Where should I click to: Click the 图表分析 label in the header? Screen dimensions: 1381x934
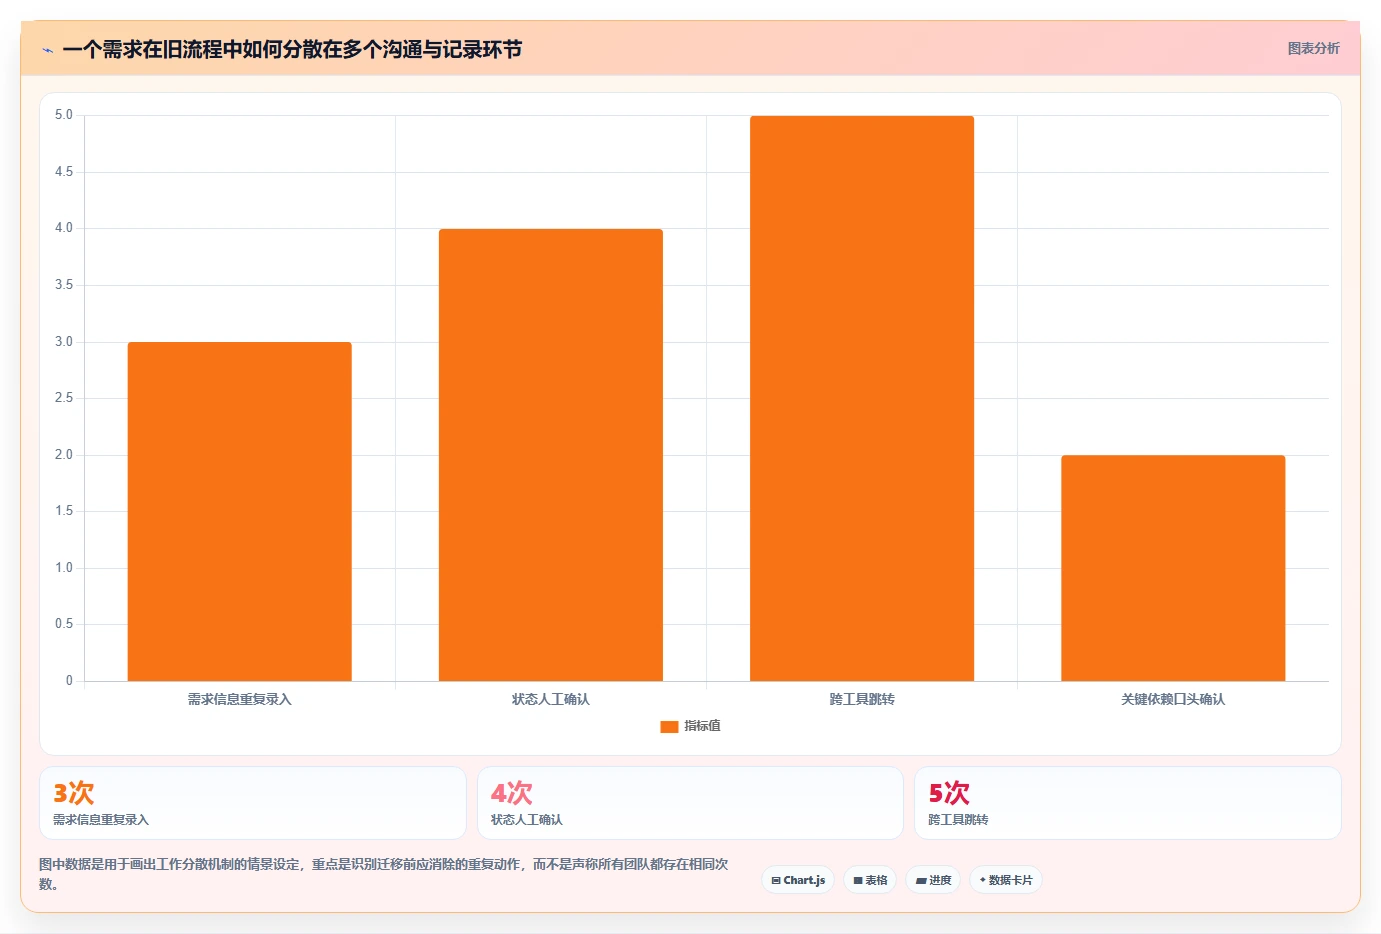[x=1313, y=48]
